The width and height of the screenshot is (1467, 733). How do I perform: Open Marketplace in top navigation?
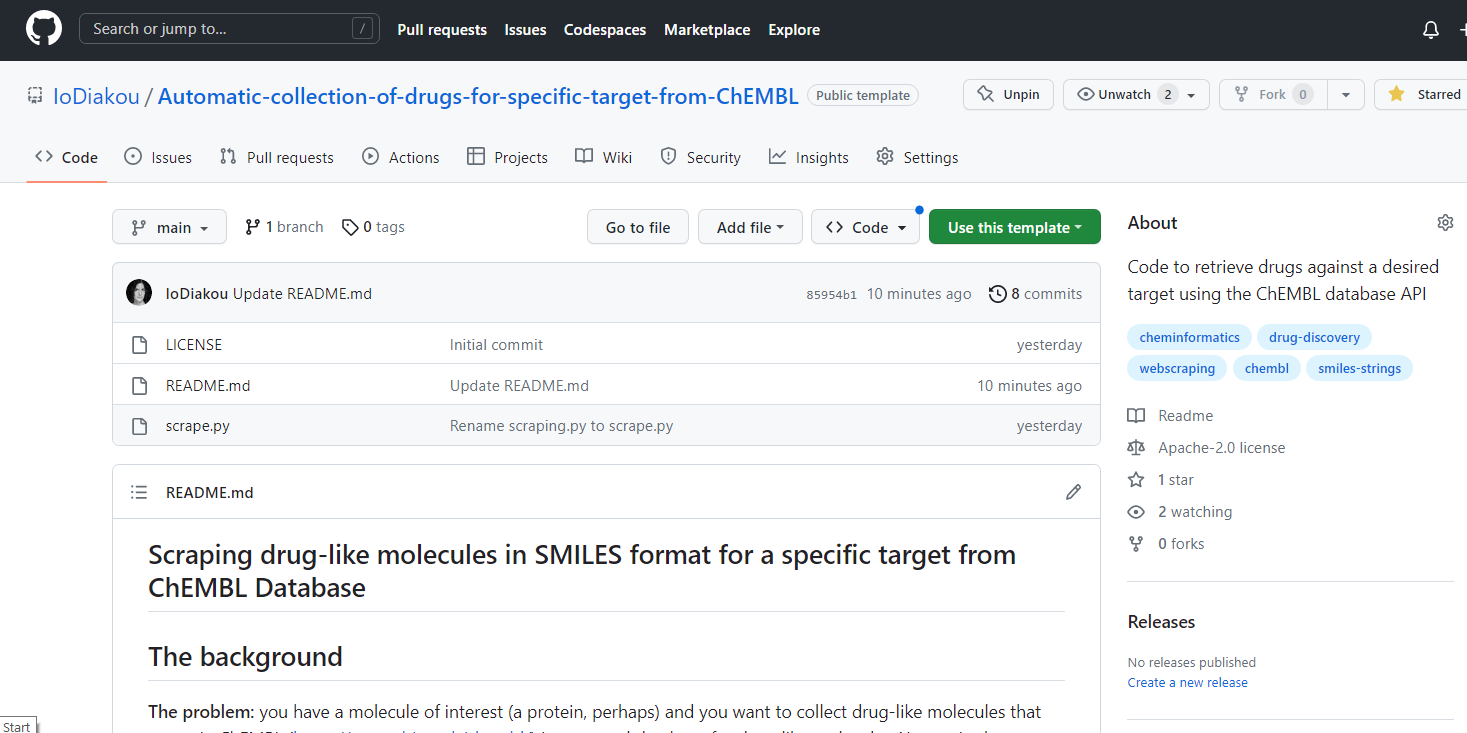707,30
